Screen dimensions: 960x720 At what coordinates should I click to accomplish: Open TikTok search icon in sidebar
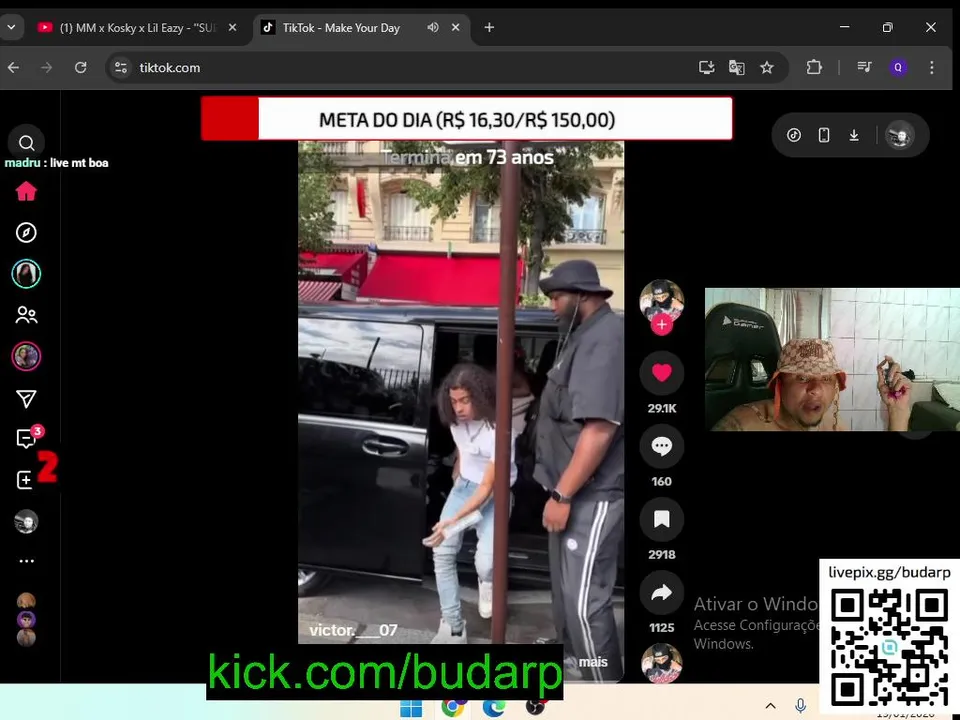tap(26, 143)
